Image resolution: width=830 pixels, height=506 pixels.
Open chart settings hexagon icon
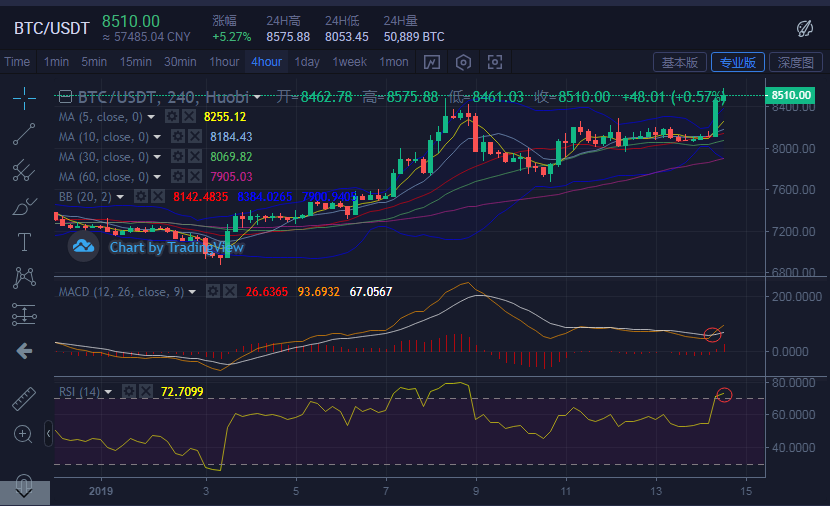coord(463,62)
